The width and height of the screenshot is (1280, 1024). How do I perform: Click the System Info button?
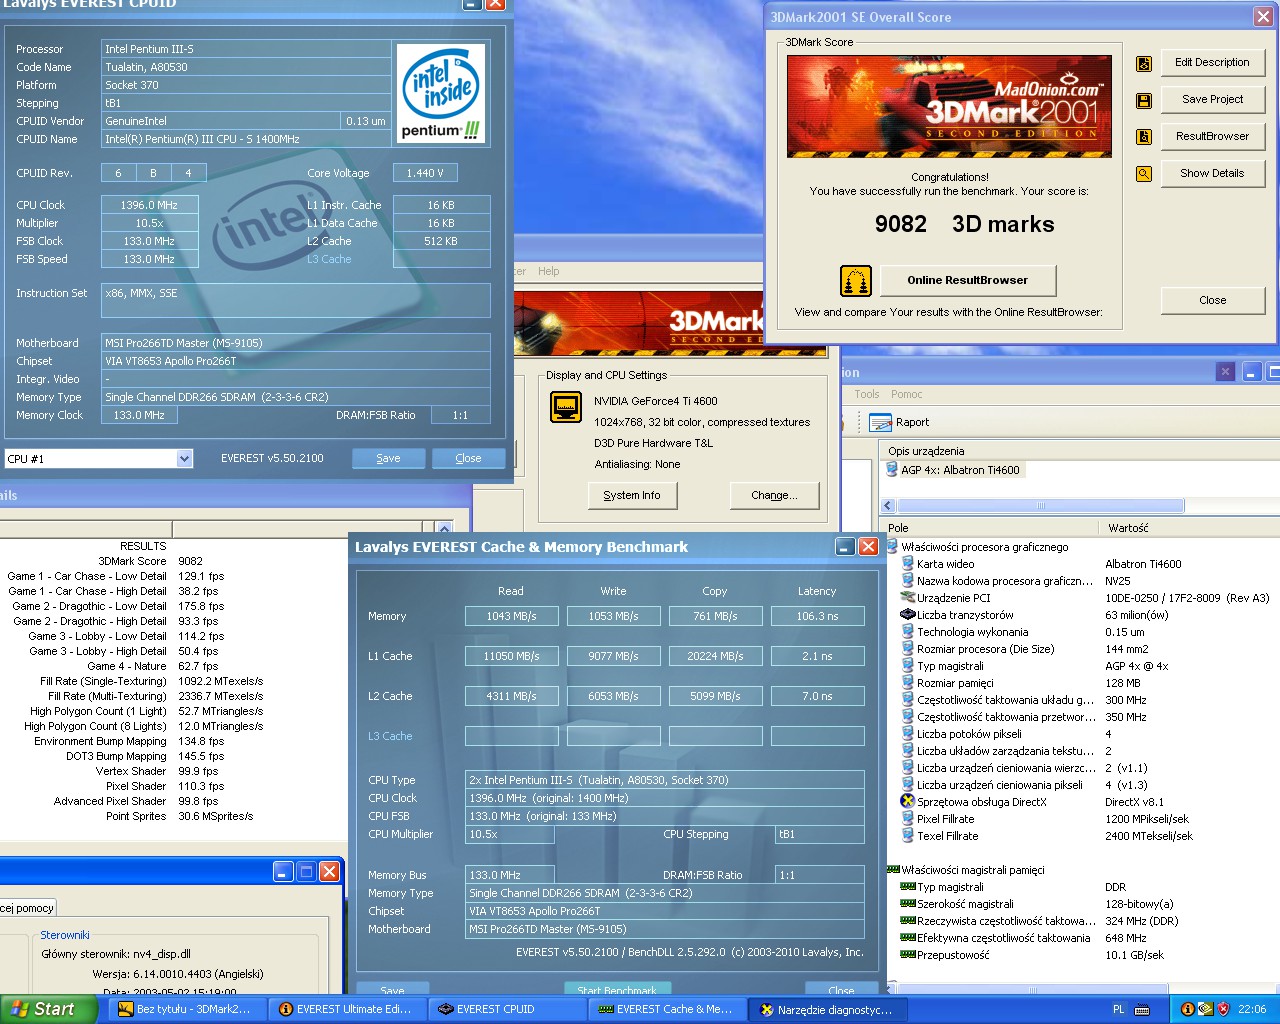click(x=632, y=496)
